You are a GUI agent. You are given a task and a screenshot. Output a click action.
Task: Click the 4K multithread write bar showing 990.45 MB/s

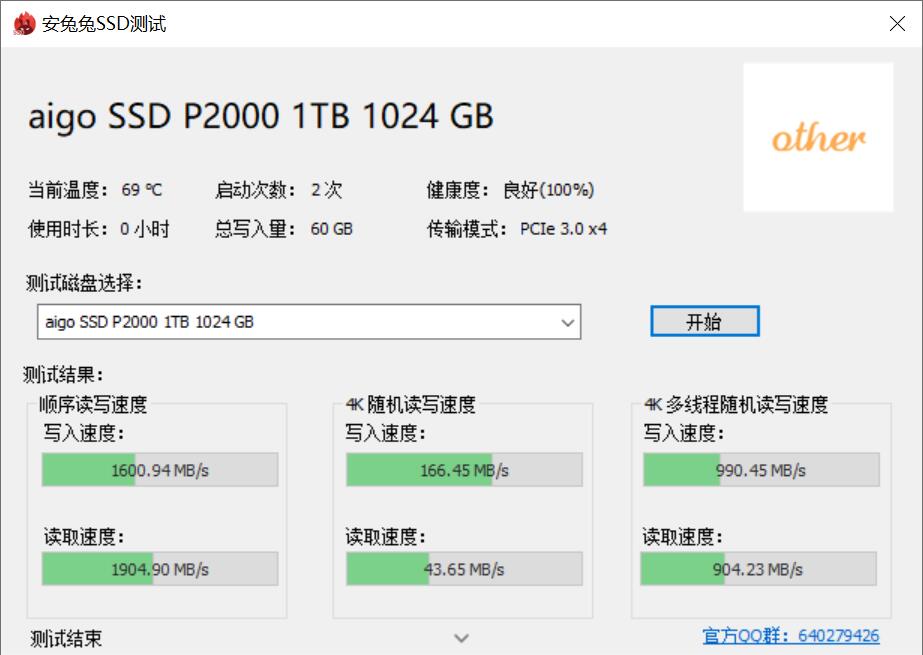760,468
